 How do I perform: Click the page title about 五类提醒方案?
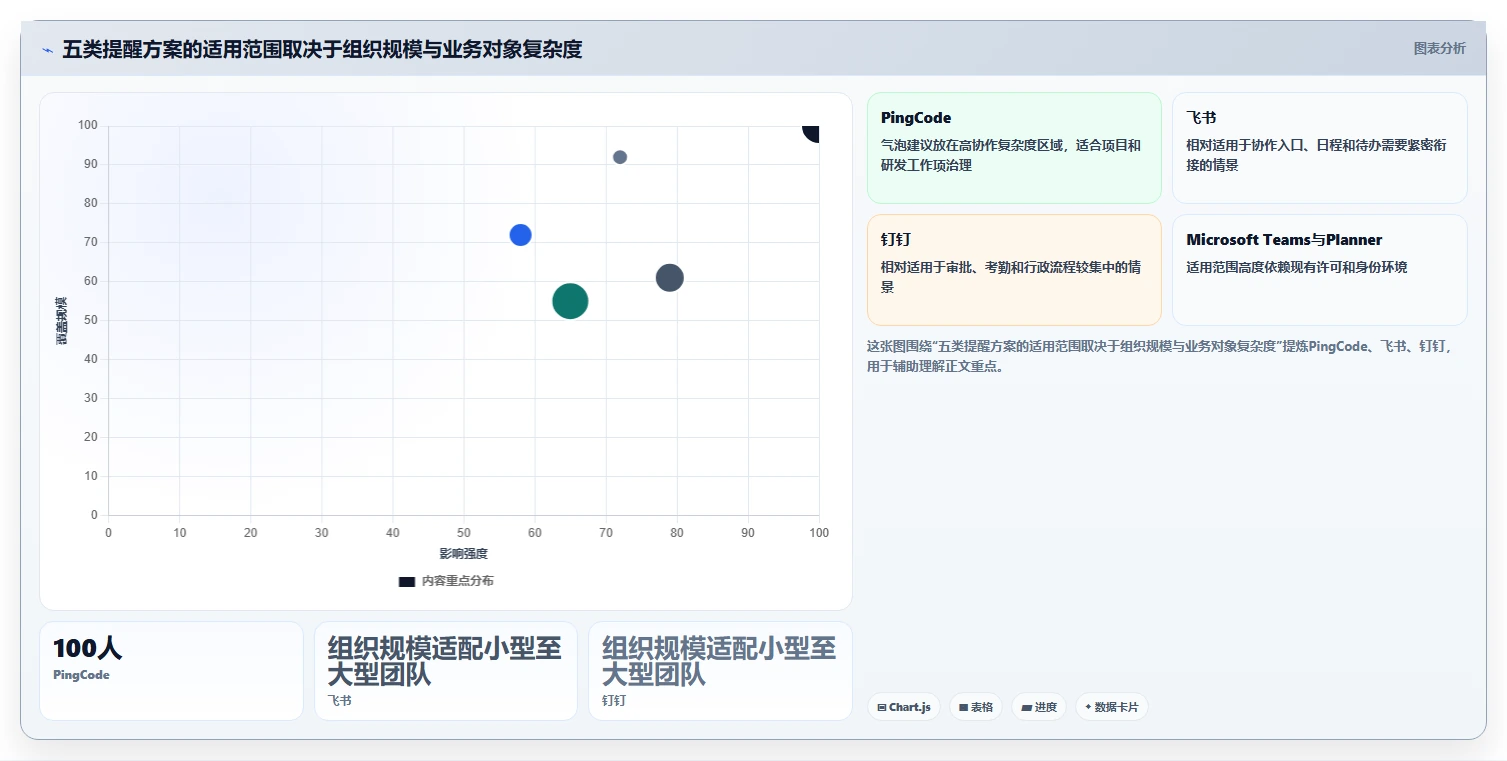(322, 49)
